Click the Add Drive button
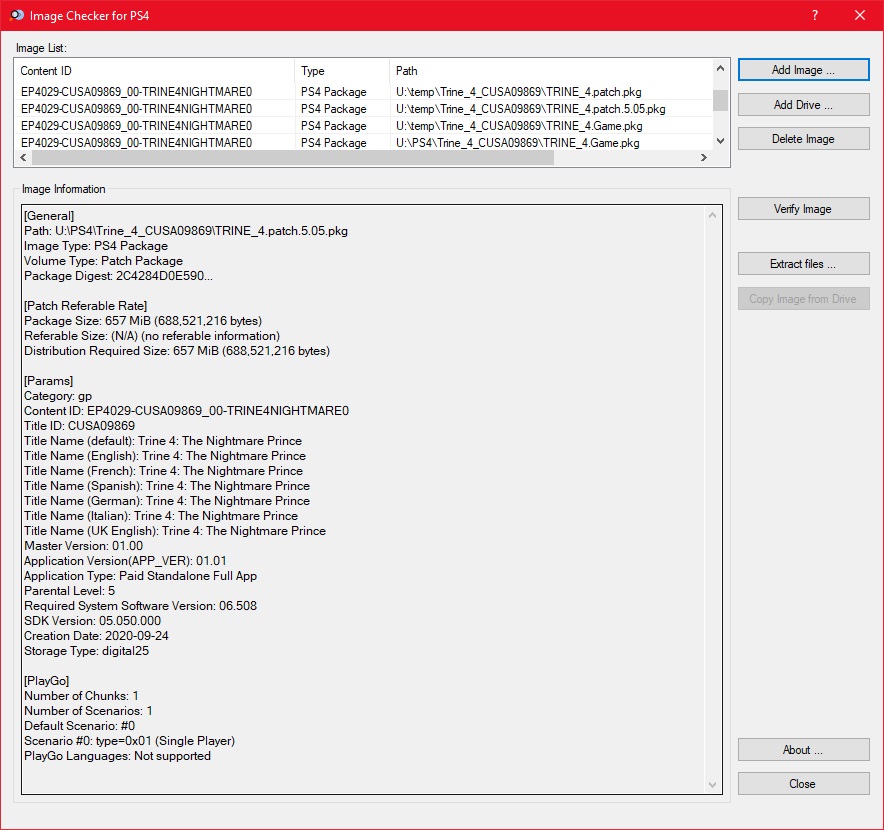The height and width of the screenshot is (830, 884). pyautogui.click(x=803, y=105)
